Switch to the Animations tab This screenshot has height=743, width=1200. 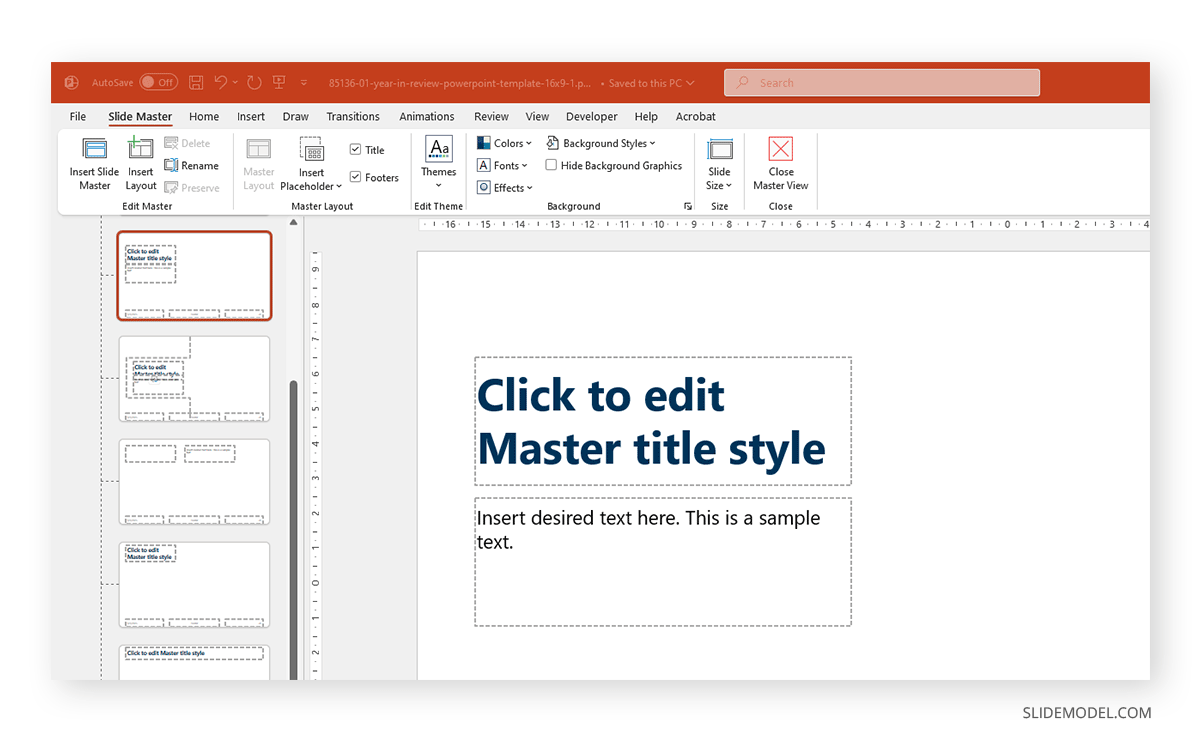[427, 116]
